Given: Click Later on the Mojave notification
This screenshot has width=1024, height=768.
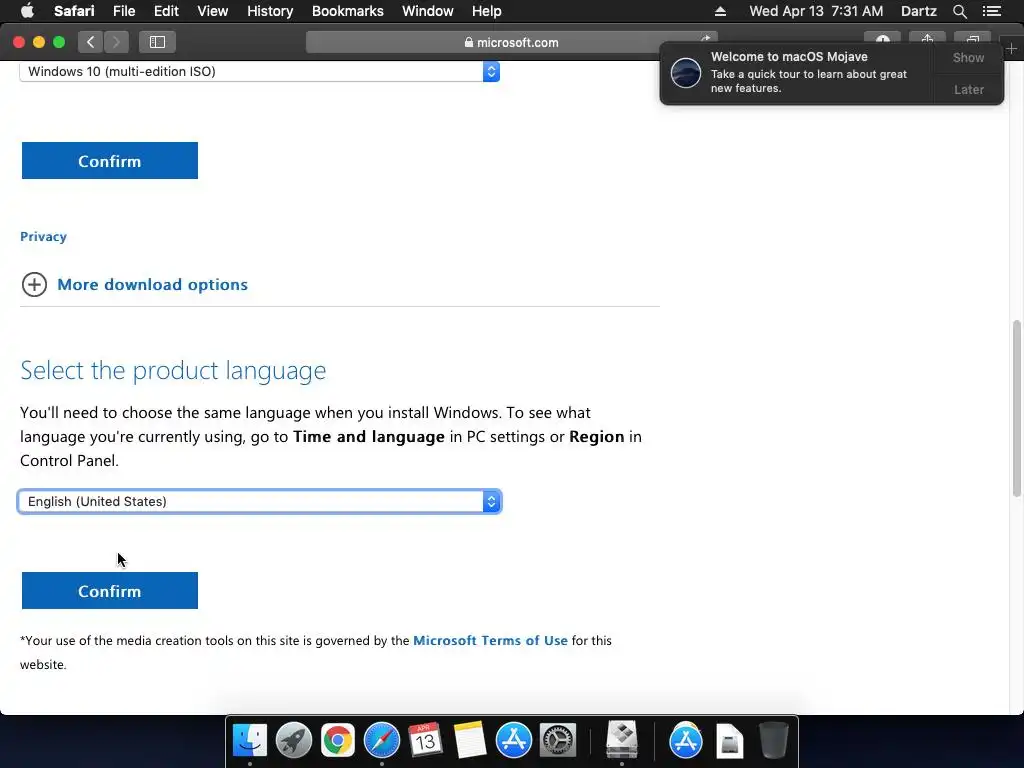Looking at the screenshot, I should tap(968, 89).
